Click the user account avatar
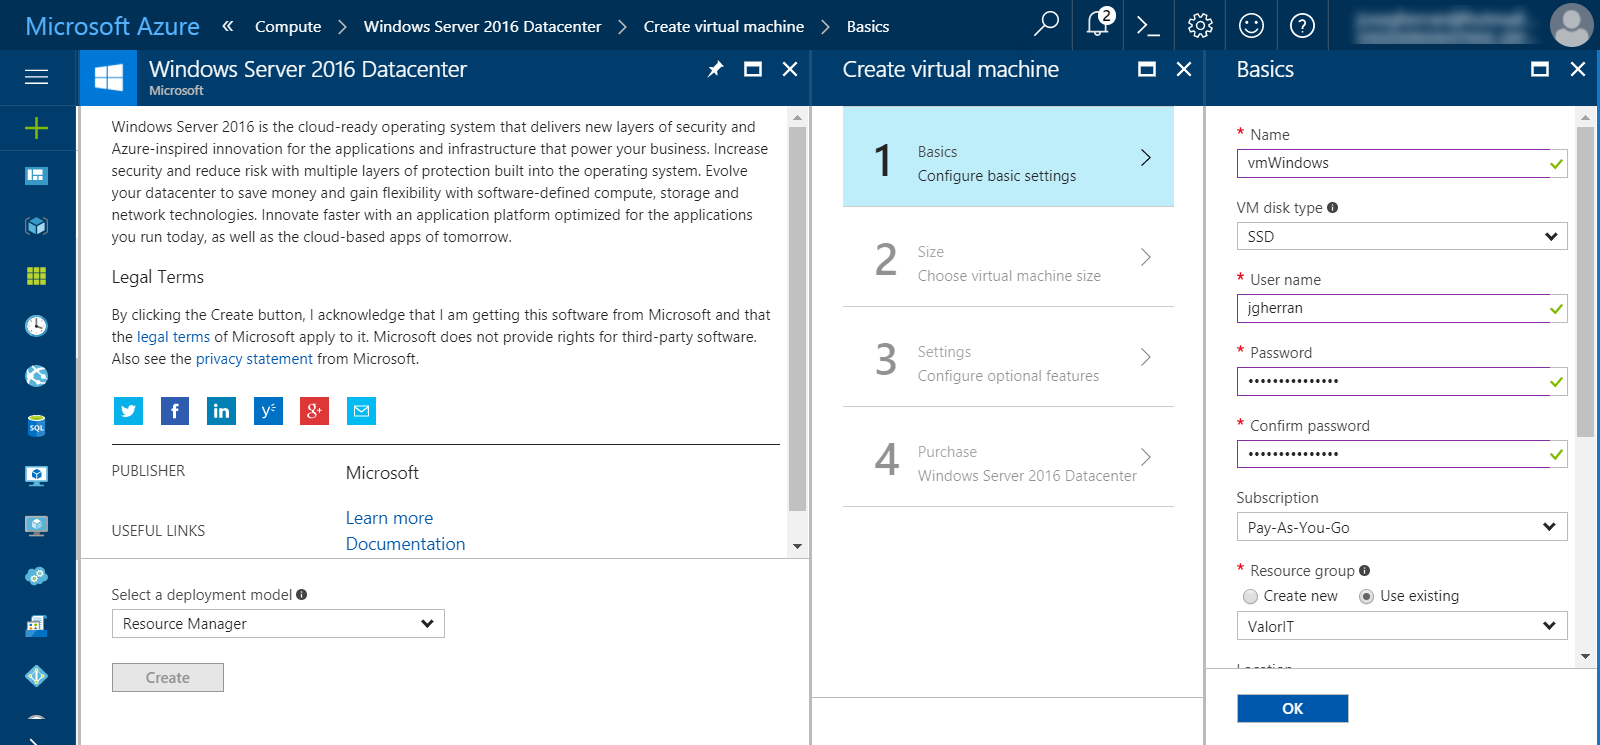1600x745 pixels. pyautogui.click(x=1571, y=25)
